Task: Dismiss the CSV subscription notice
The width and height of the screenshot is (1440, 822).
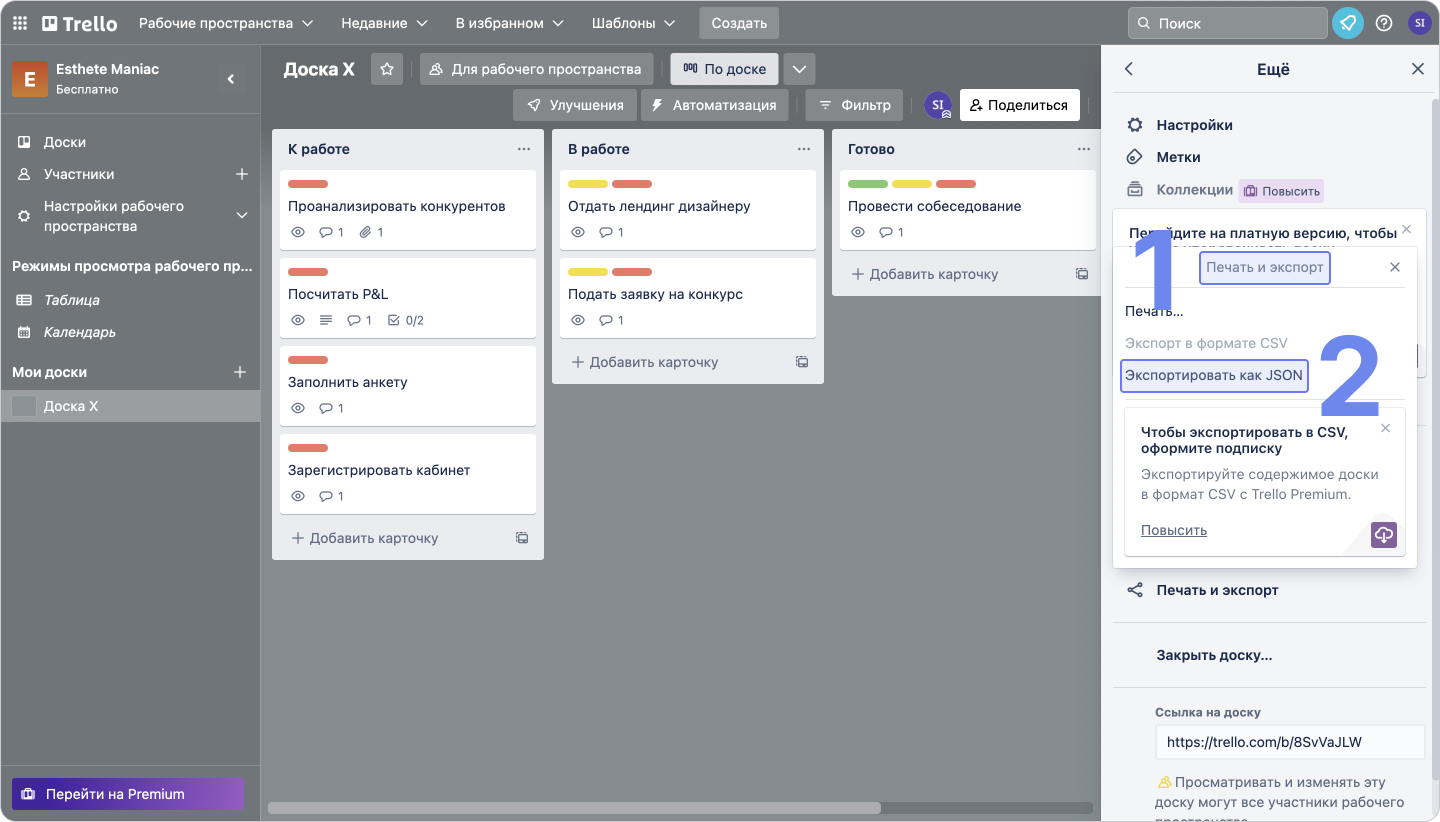Action: tap(1385, 428)
